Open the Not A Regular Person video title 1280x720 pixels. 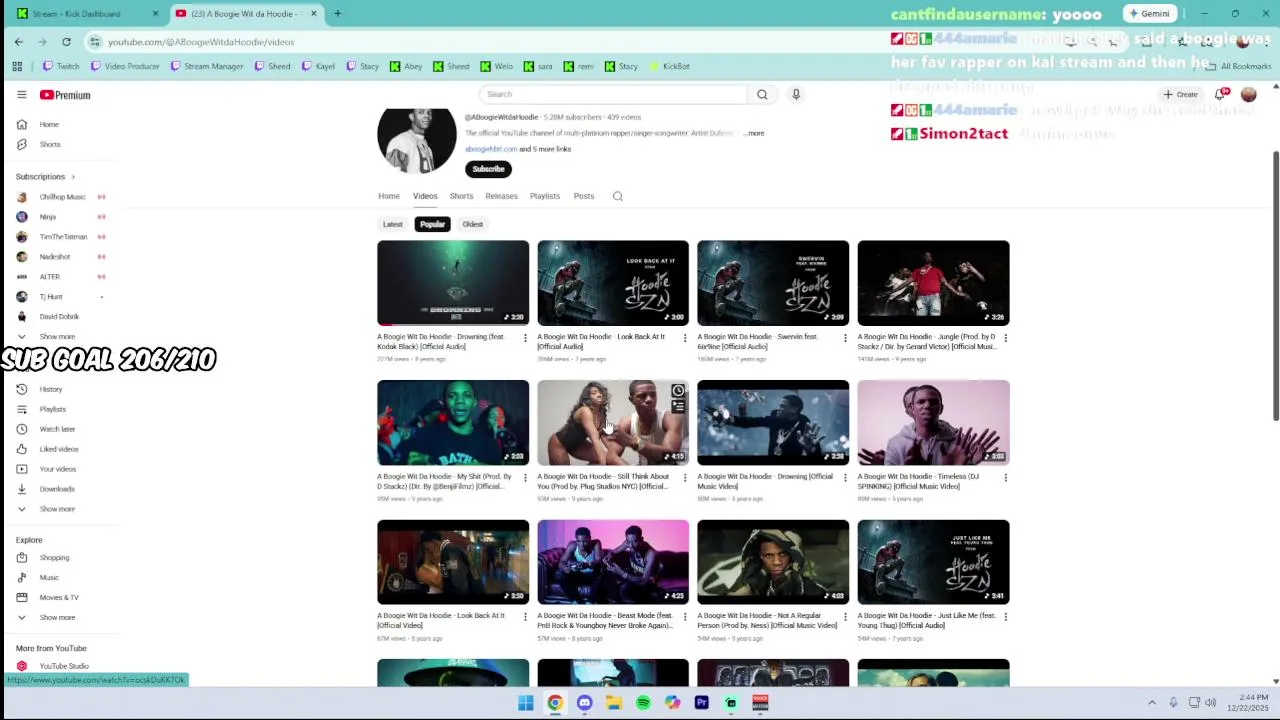coord(767,621)
